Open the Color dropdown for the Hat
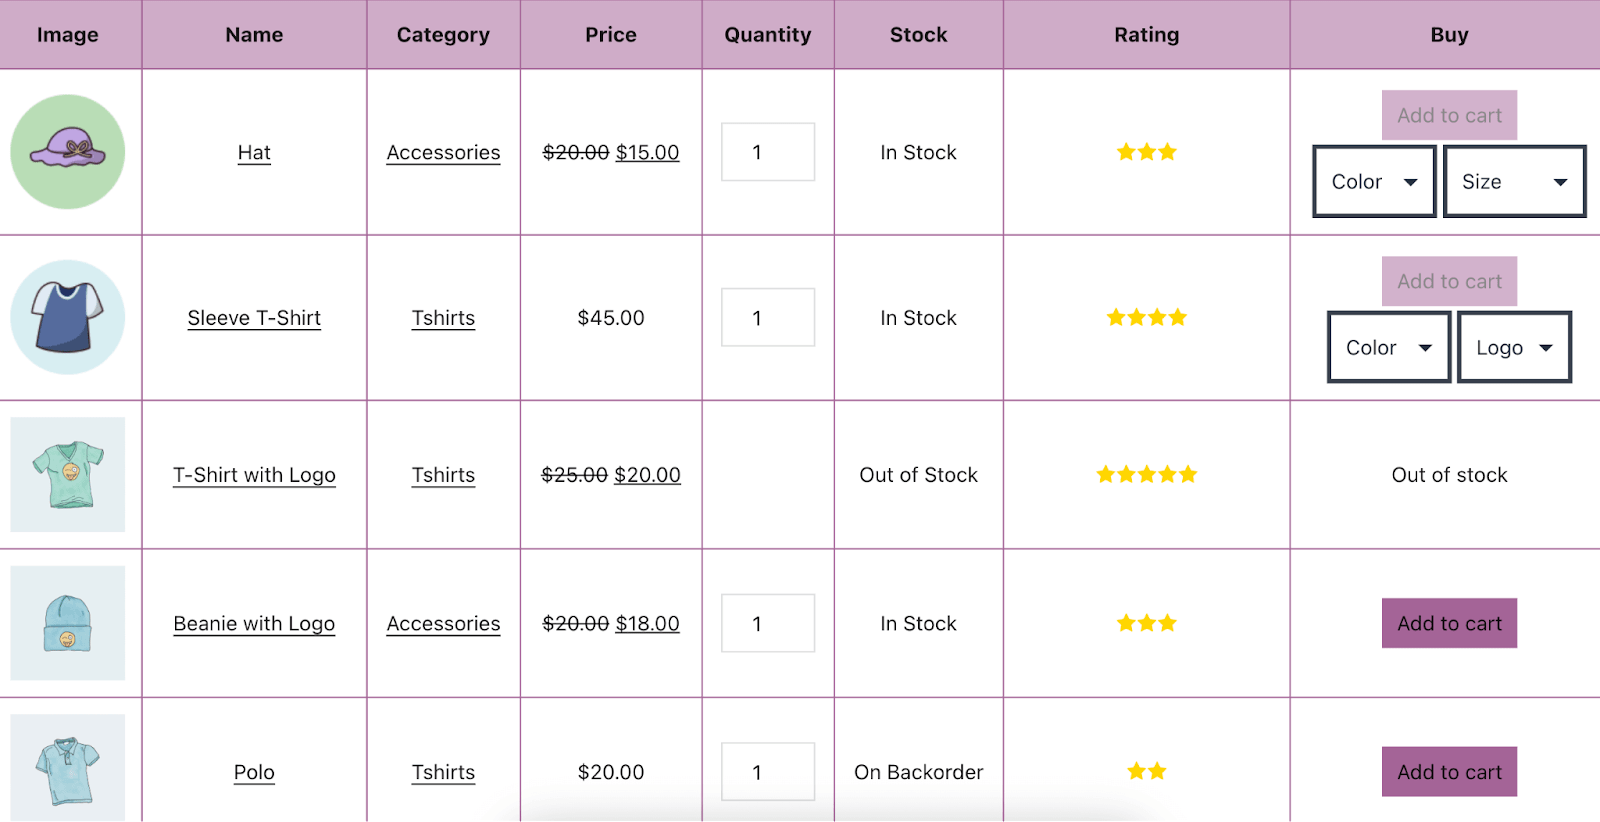Screen dimensions: 1600x822 point(1372,181)
